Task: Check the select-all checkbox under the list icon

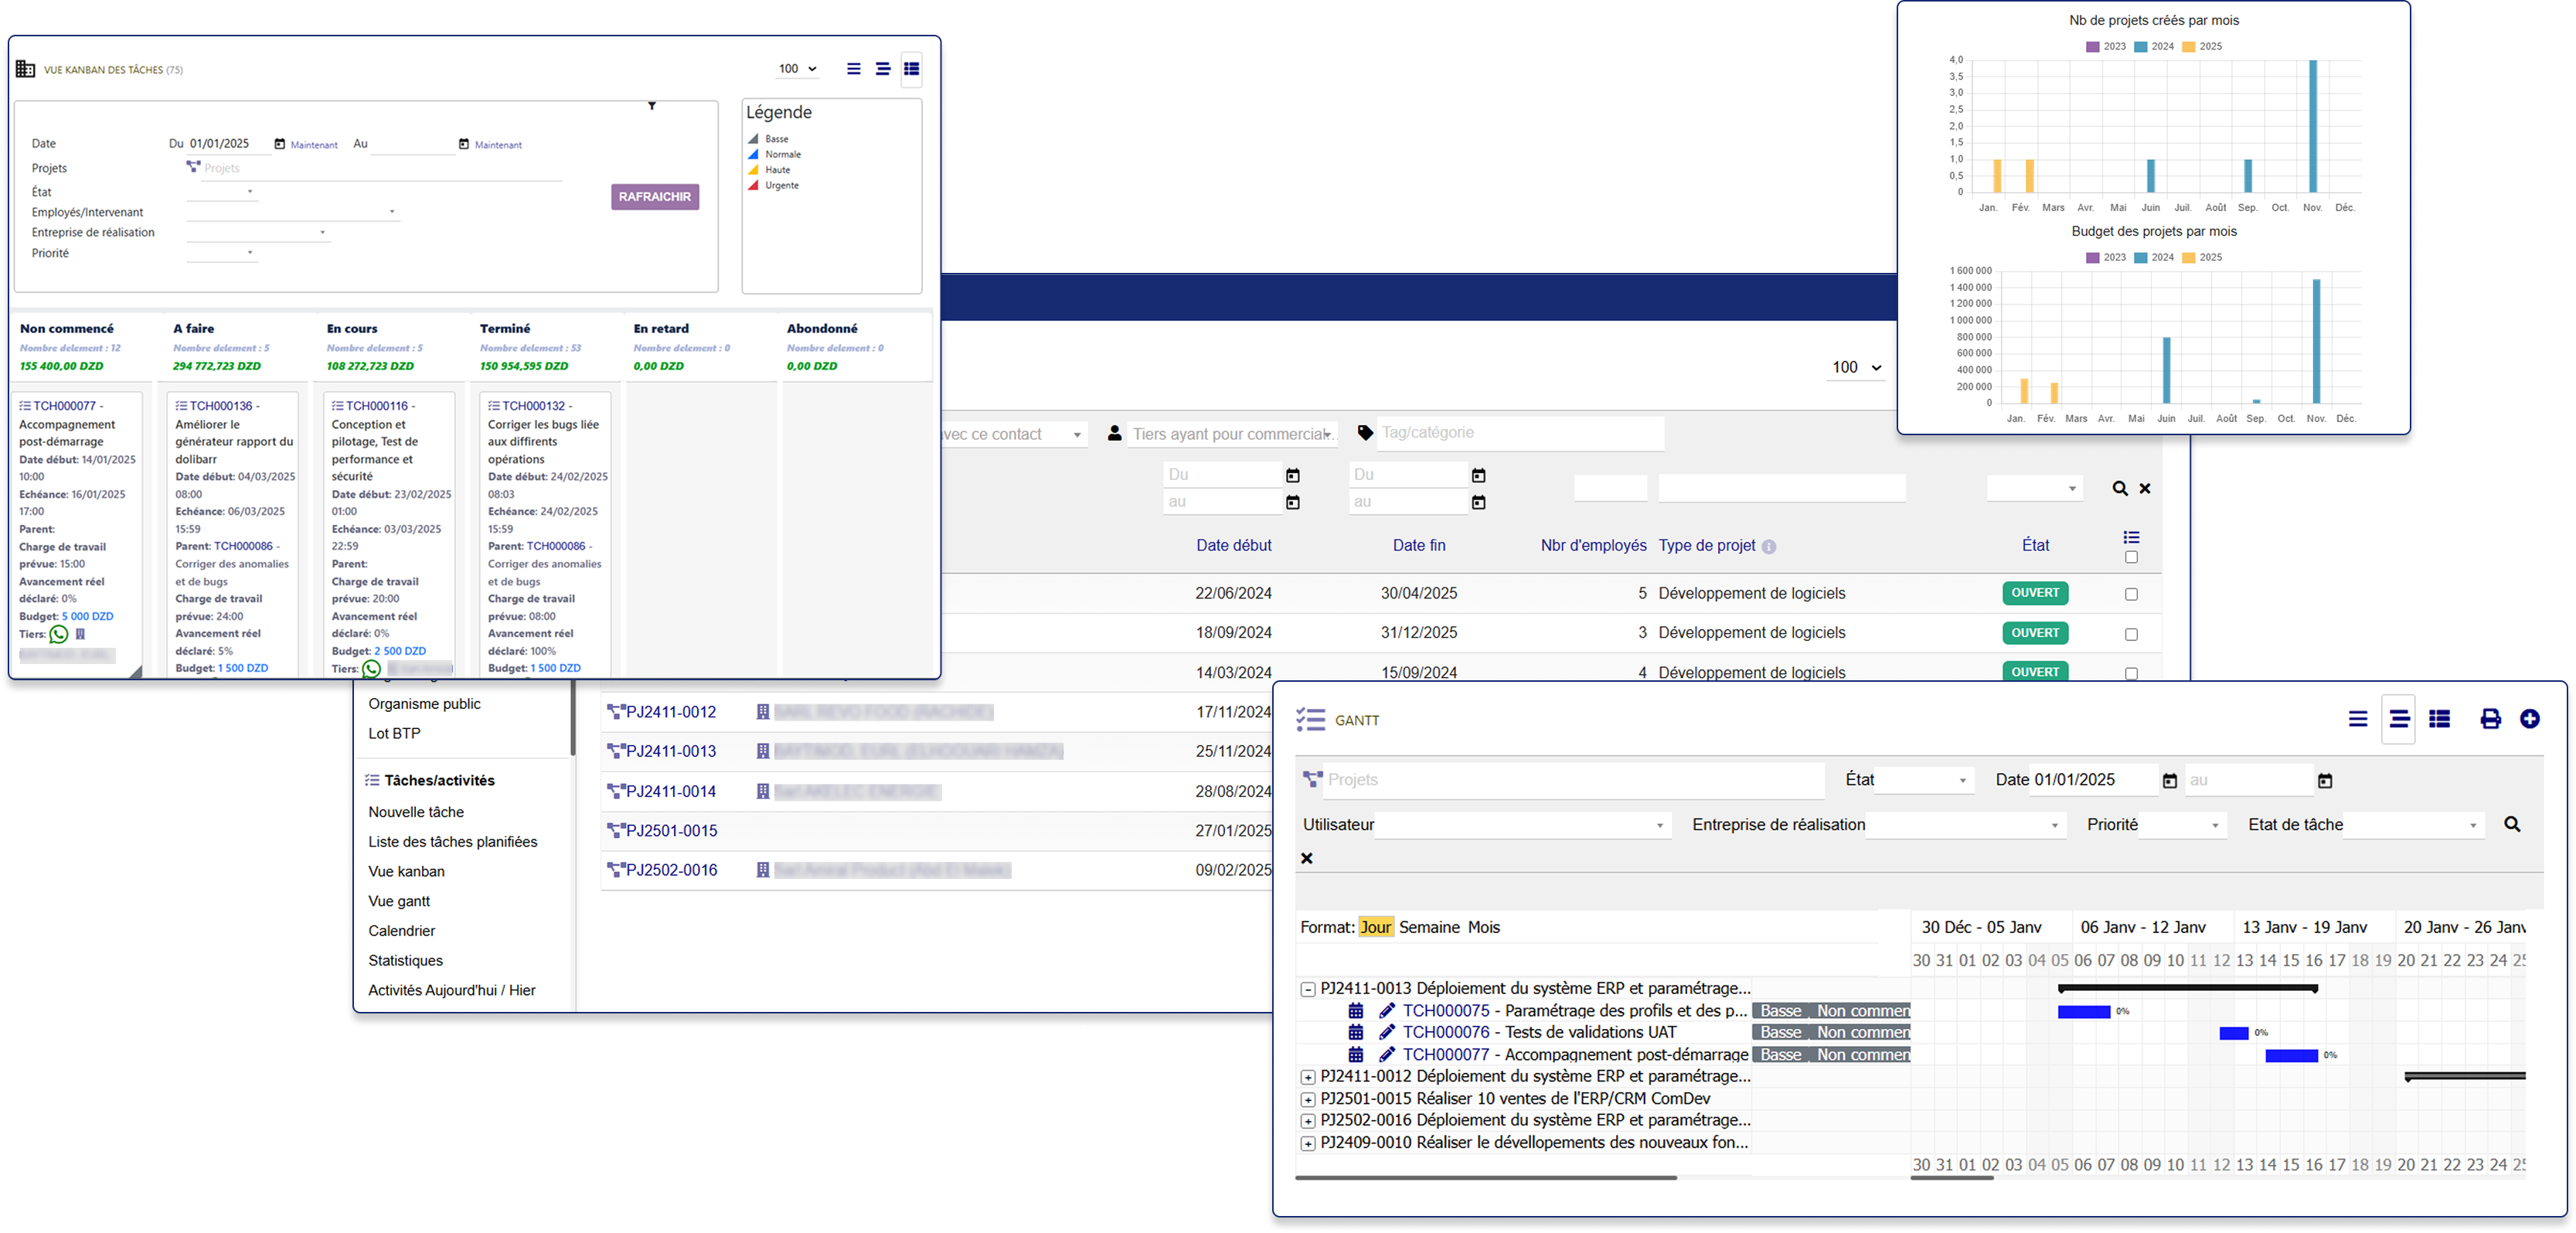Action: point(2131,558)
